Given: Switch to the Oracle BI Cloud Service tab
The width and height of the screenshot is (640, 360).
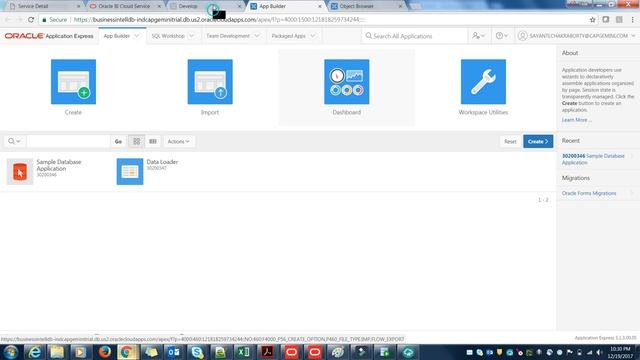Looking at the screenshot, I should pyautogui.click(x=124, y=6).
